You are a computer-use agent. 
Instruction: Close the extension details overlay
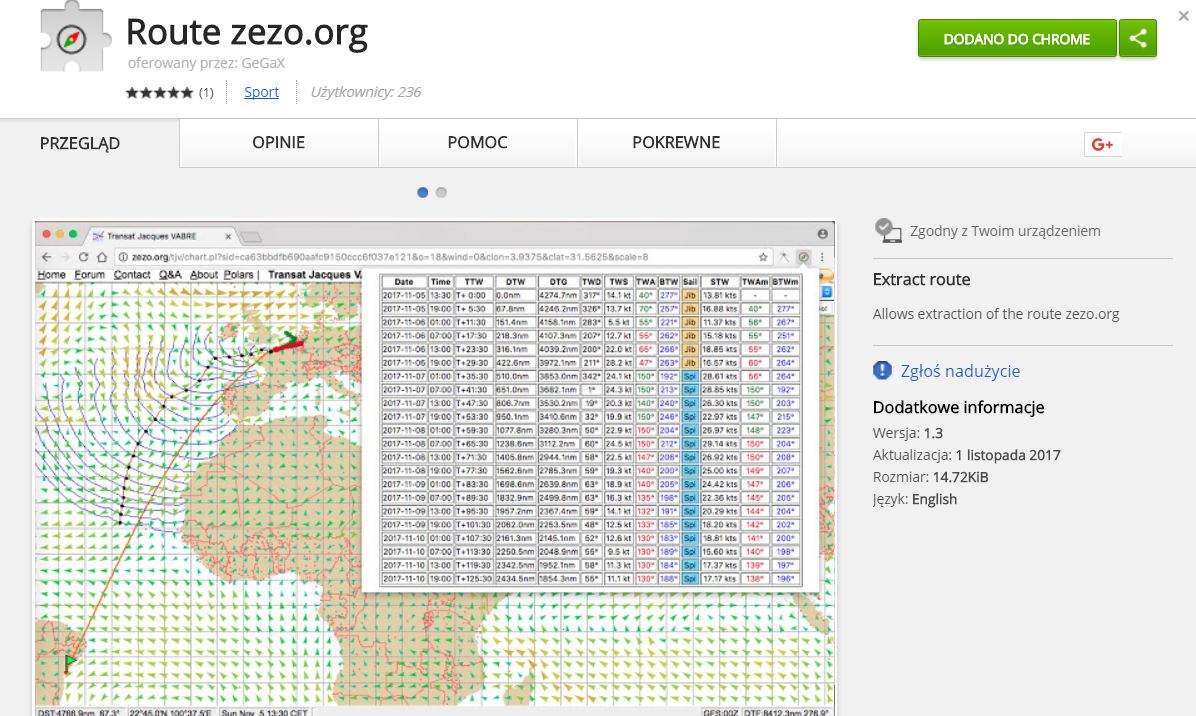pyautogui.click(x=1183, y=15)
